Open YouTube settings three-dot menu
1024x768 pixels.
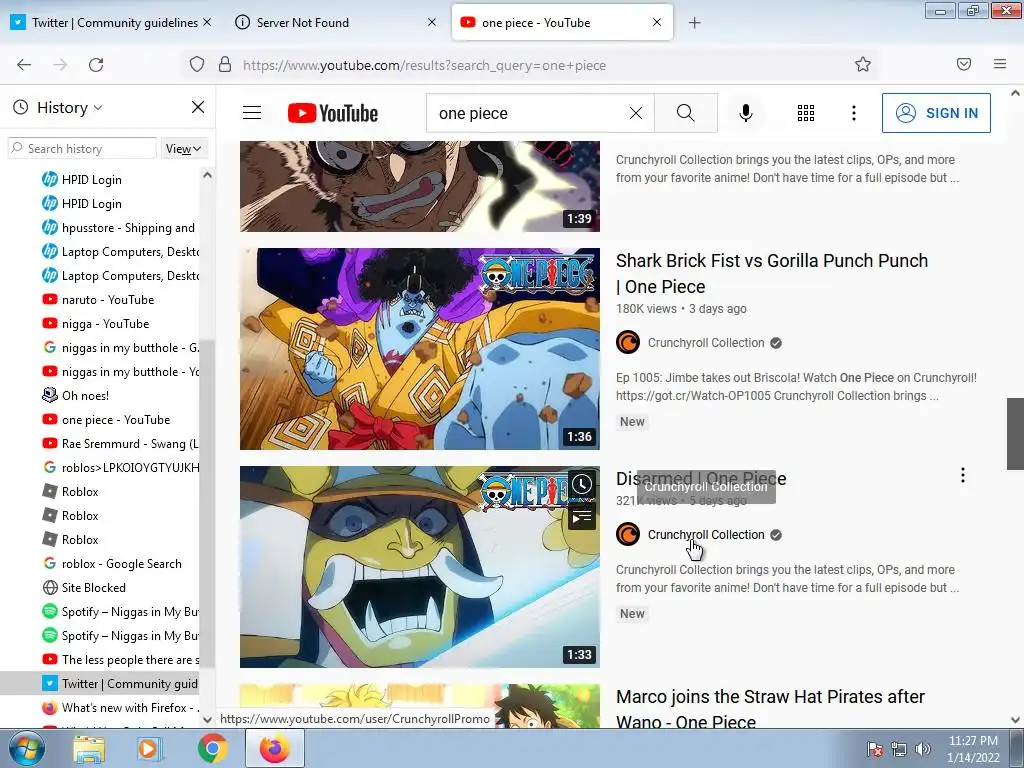tap(854, 113)
